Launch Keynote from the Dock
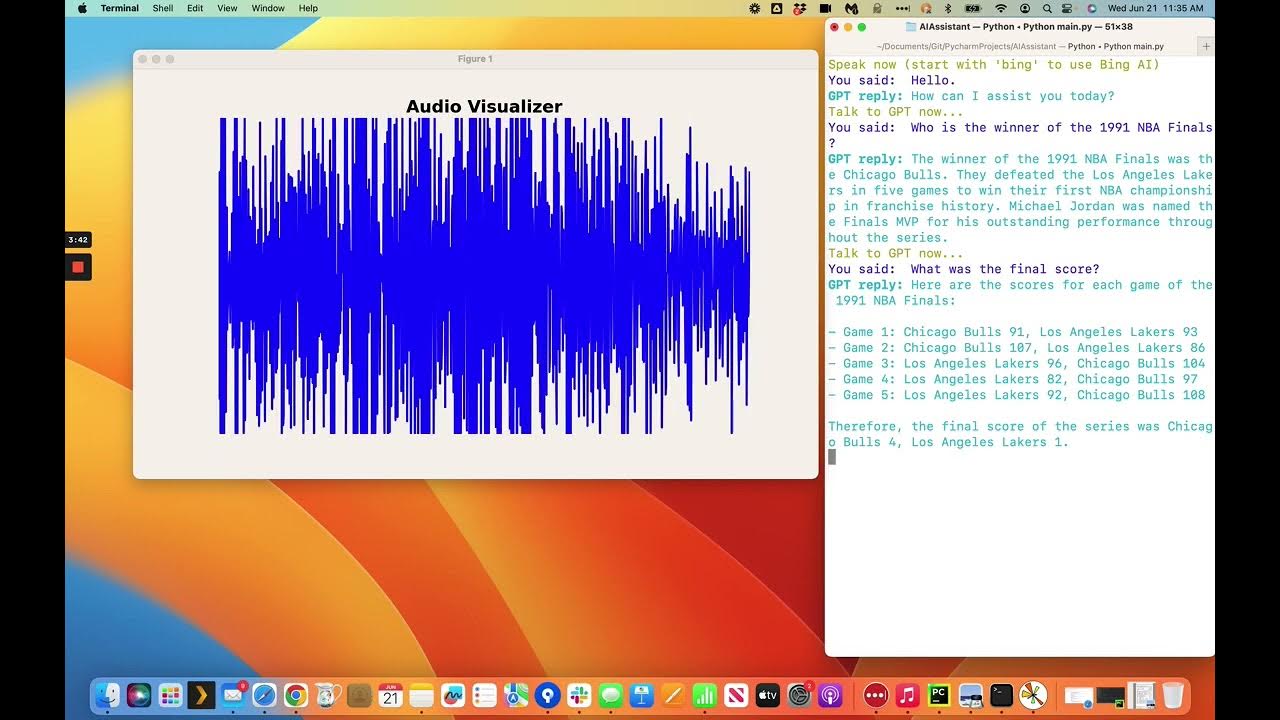 coord(642,695)
